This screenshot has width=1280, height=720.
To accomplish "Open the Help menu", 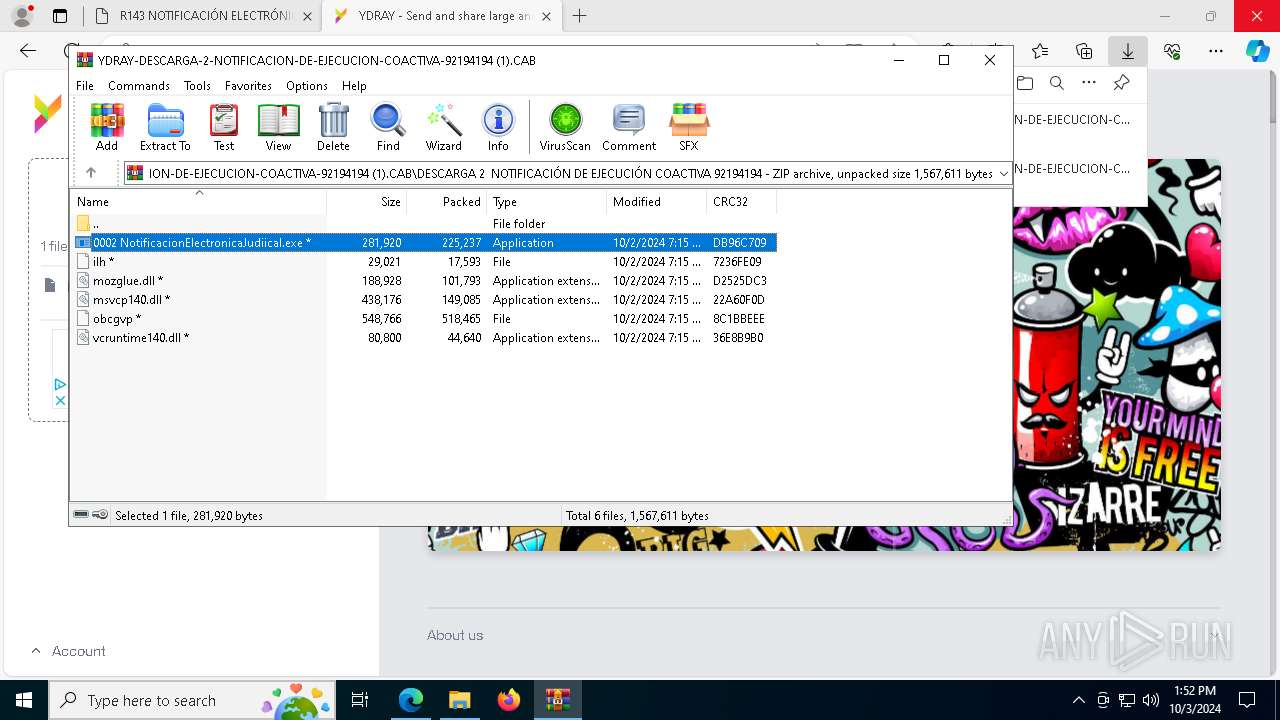I will point(354,86).
